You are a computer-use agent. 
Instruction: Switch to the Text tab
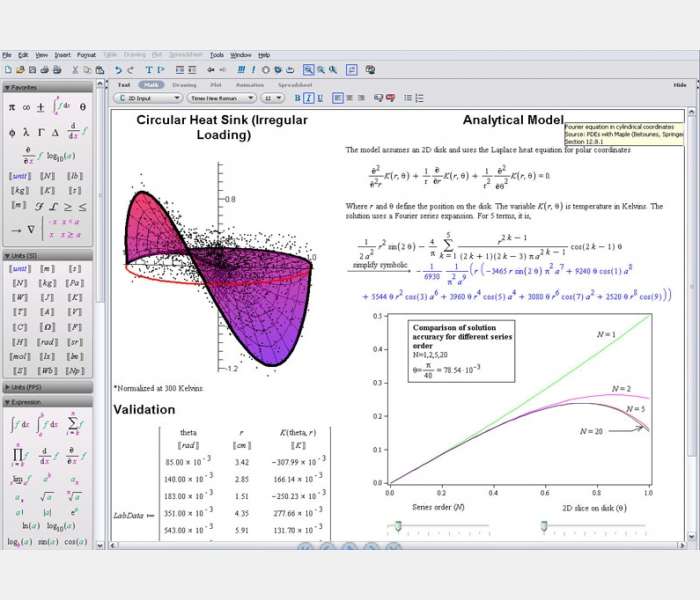[124, 85]
